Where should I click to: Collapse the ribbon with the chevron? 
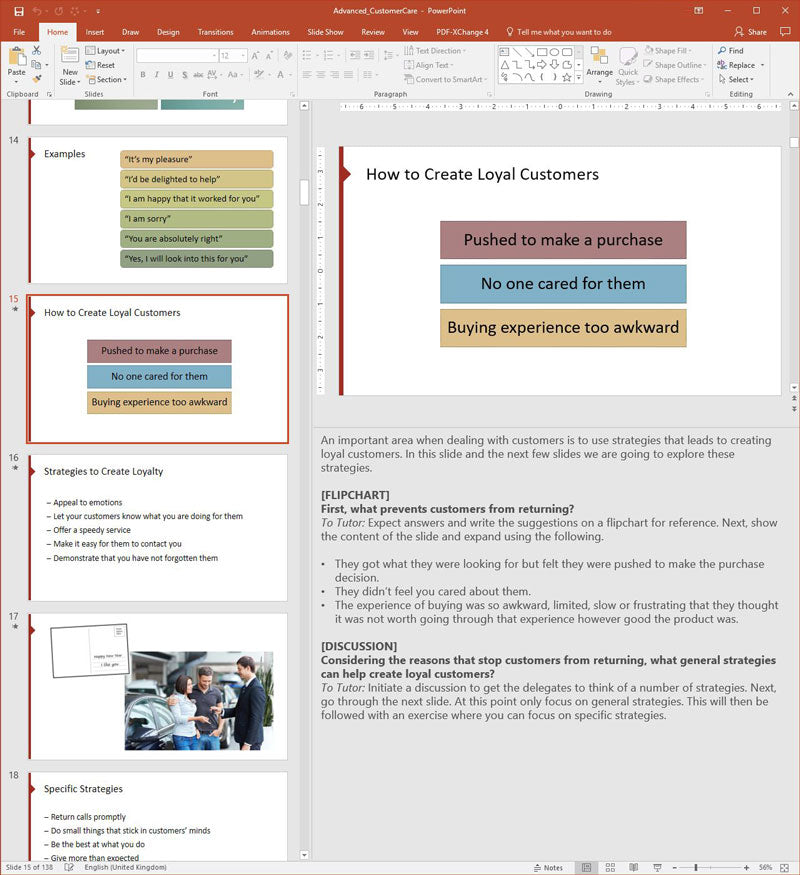[x=791, y=94]
